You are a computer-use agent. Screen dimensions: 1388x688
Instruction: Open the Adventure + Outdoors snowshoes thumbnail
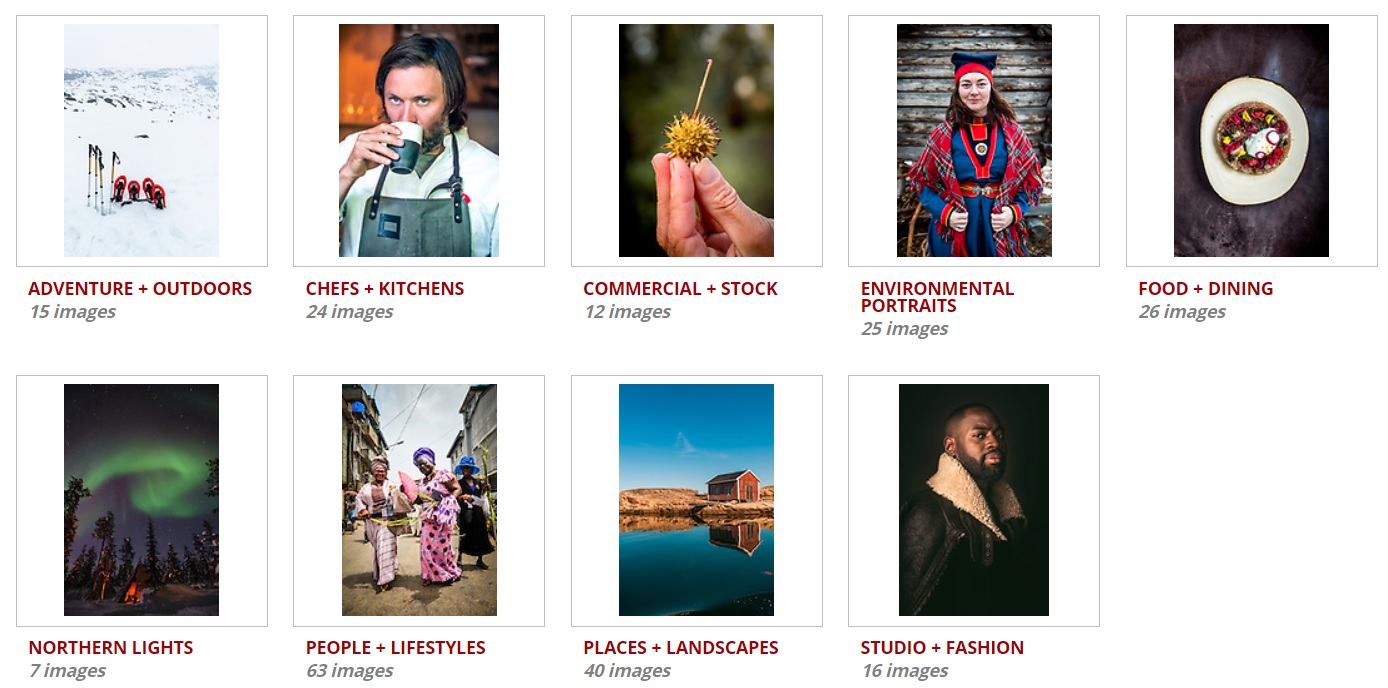click(x=141, y=140)
